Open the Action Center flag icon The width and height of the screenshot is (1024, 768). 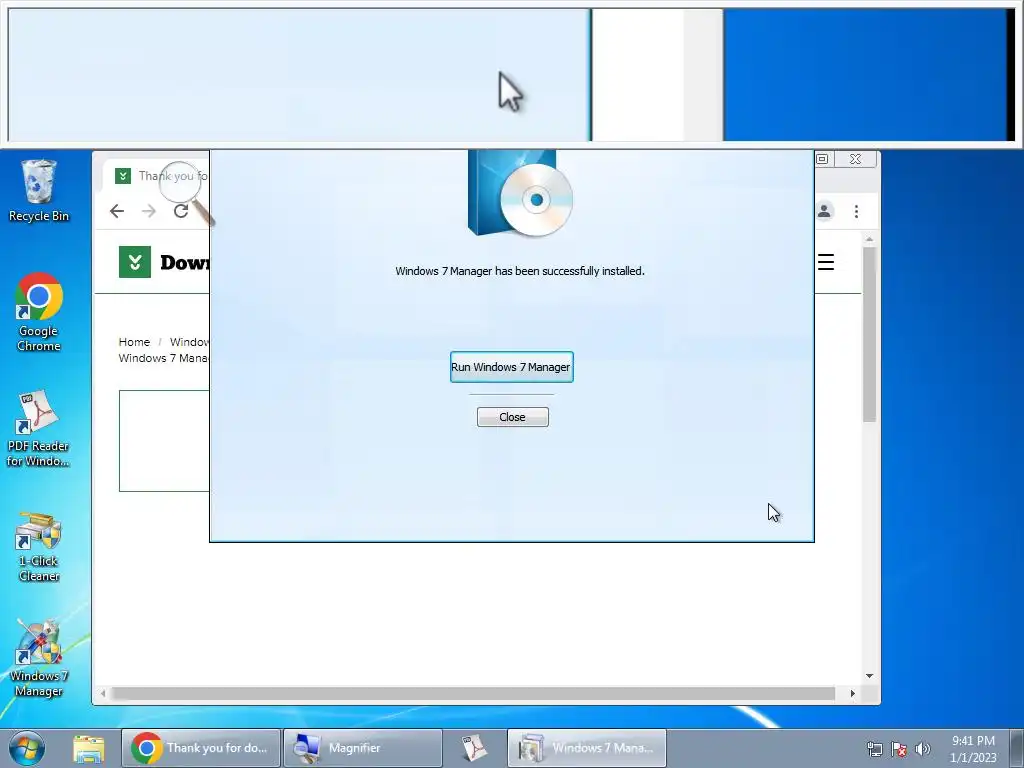pos(899,748)
